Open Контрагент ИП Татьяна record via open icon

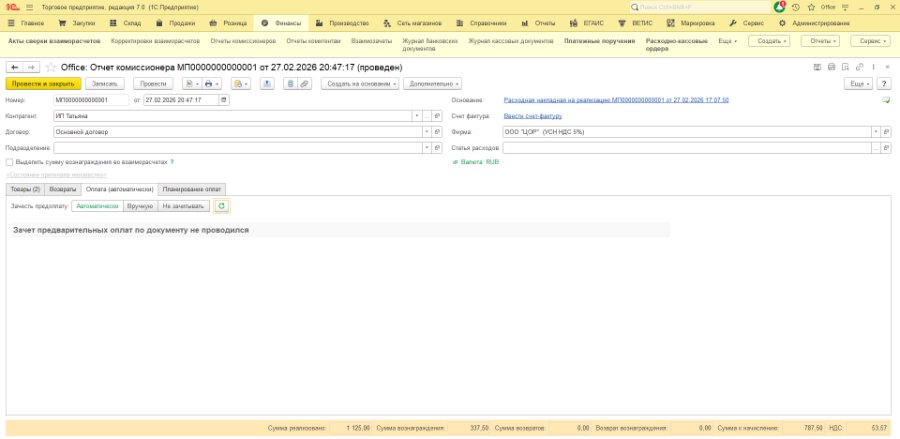coord(437,116)
